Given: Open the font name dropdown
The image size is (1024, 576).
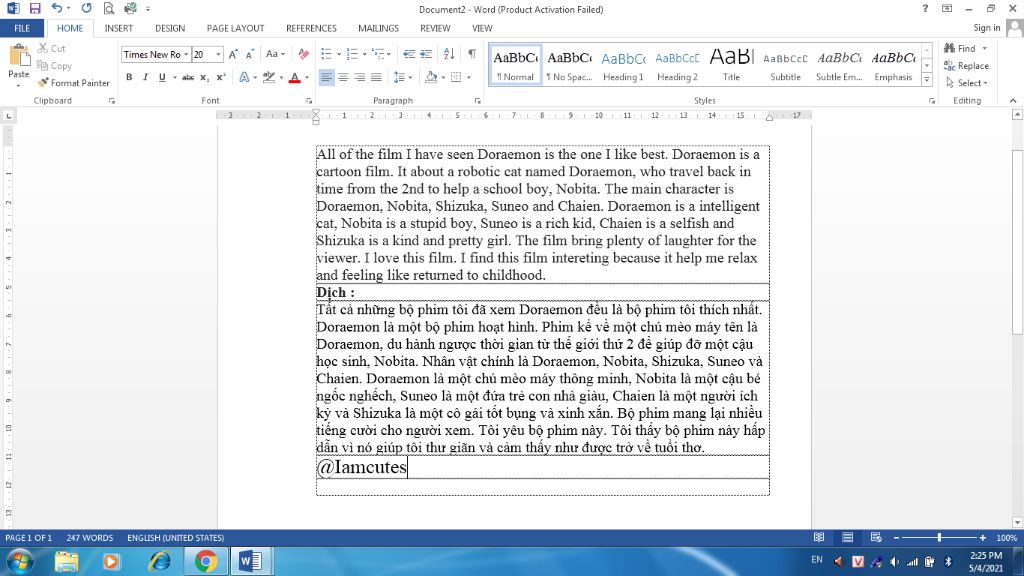Looking at the screenshot, I should click(185, 55).
